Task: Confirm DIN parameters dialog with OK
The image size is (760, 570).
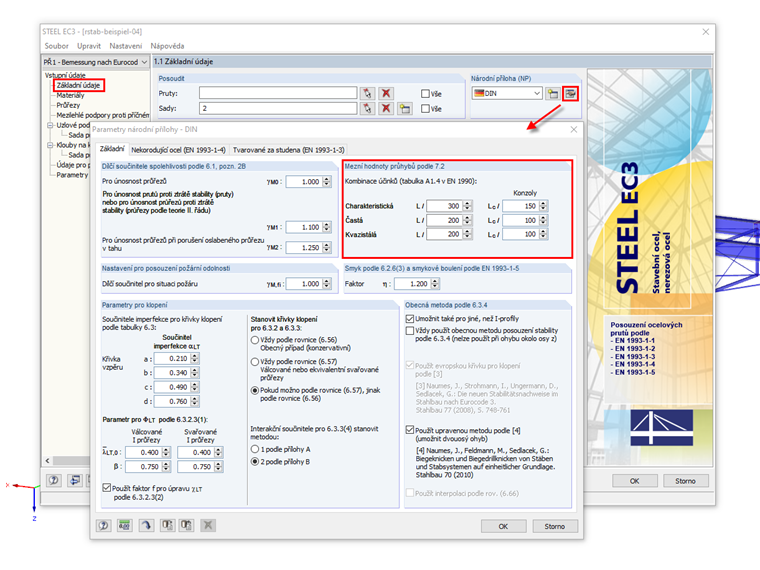Action: click(x=504, y=526)
